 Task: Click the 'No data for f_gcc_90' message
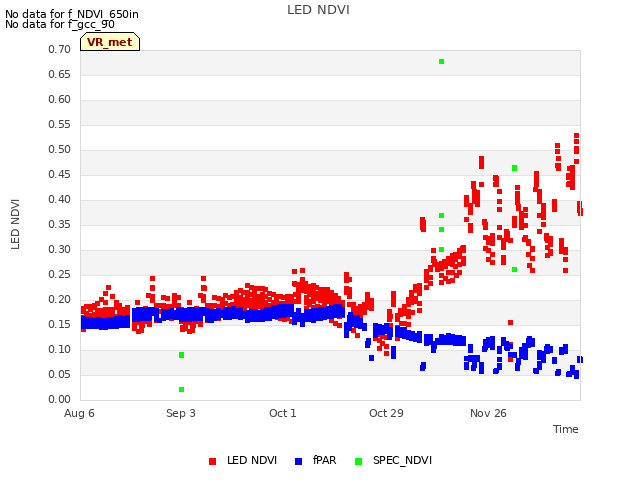coord(60,24)
